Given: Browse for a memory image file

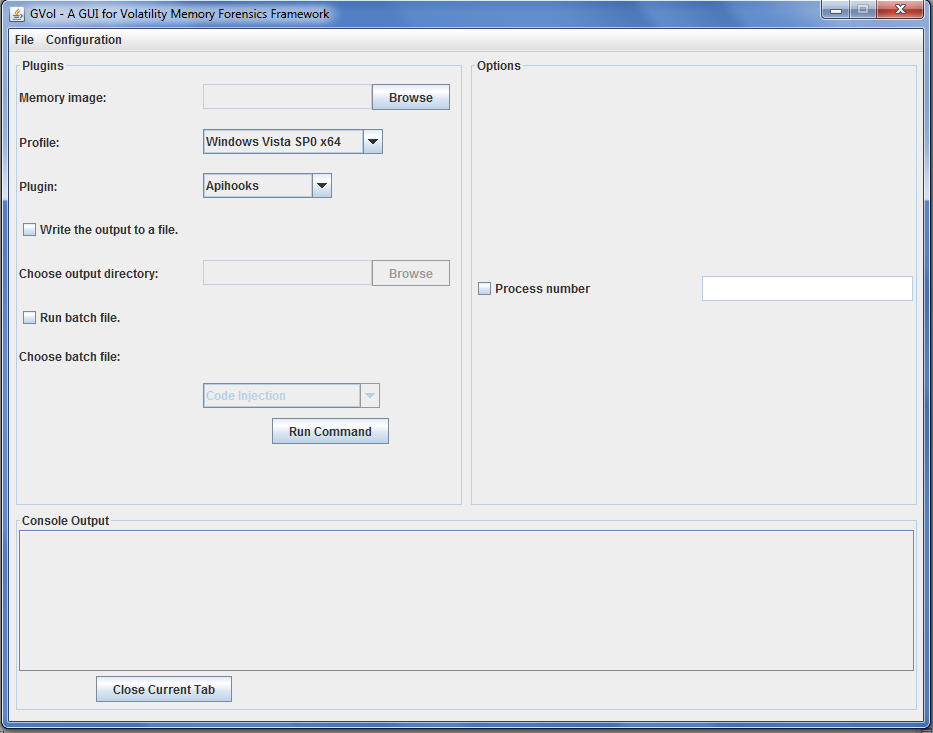Looking at the screenshot, I should (x=411, y=98).
